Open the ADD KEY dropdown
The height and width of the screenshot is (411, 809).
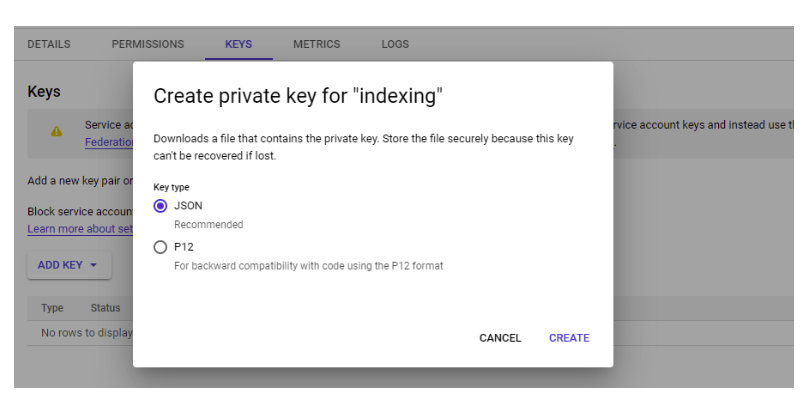pyautogui.click(x=67, y=265)
